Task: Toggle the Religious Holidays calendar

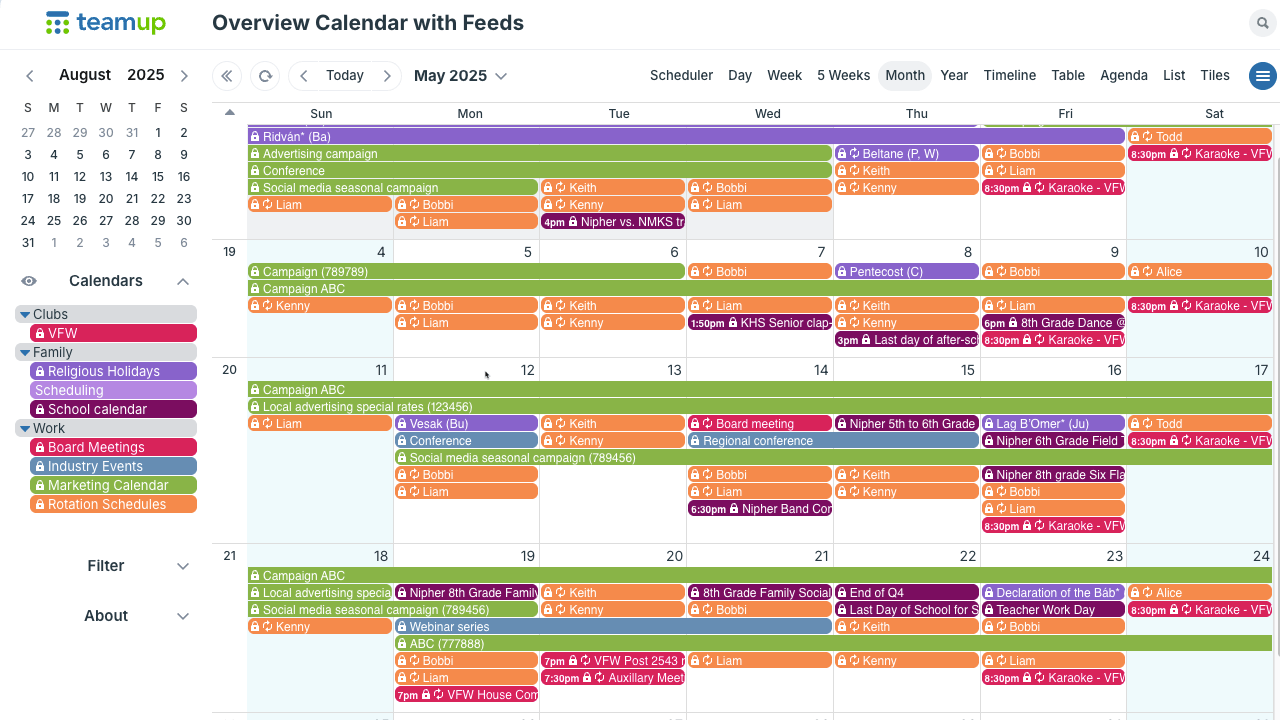Action: point(113,371)
